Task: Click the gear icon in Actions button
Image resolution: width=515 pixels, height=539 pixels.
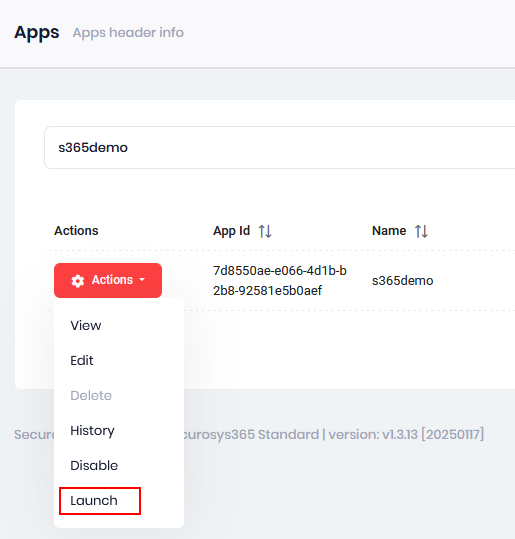Action: (78, 280)
